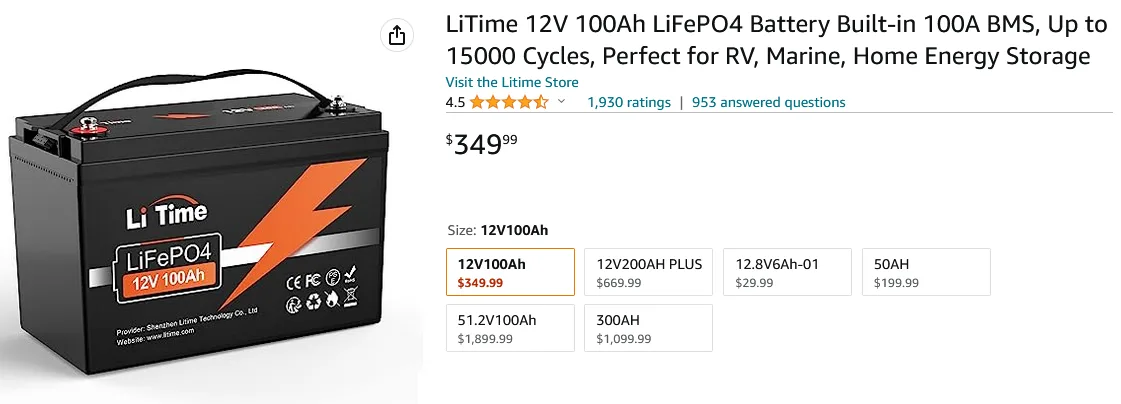Choose the 12V200AH PLUS size option
Screen dimensions: 1121x404
(x=648, y=272)
